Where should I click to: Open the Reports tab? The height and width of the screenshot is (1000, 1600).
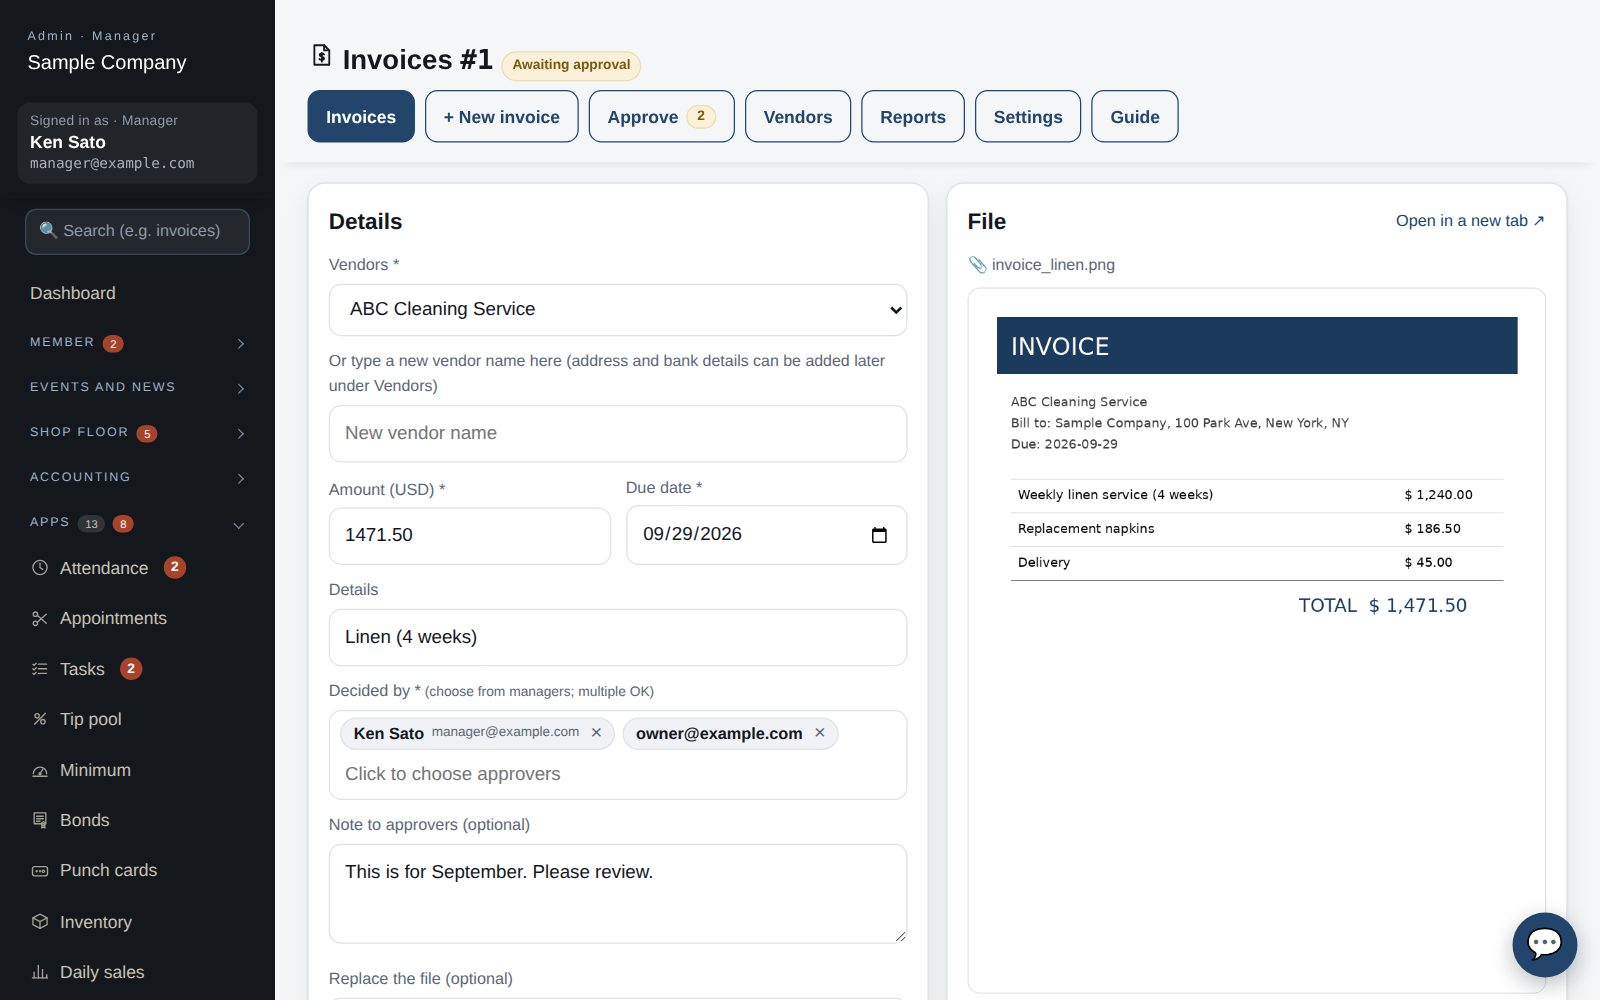913,117
